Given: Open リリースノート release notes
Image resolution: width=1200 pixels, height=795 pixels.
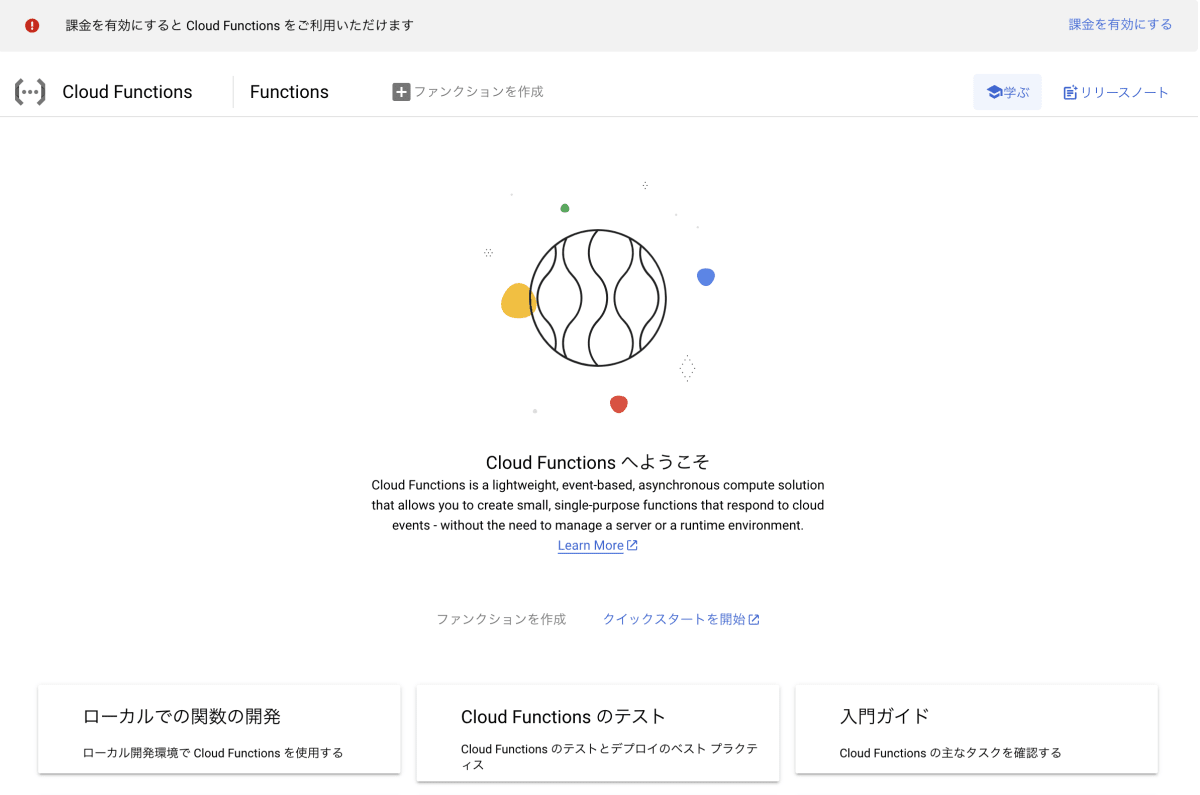Looking at the screenshot, I should (x=1116, y=92).
